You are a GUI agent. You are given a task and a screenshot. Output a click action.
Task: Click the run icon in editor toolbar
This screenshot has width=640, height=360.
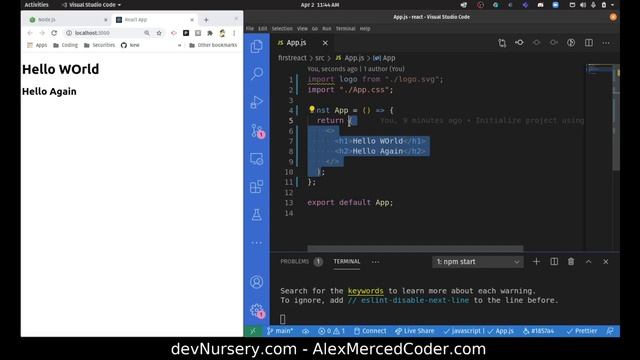pos(571,42)
